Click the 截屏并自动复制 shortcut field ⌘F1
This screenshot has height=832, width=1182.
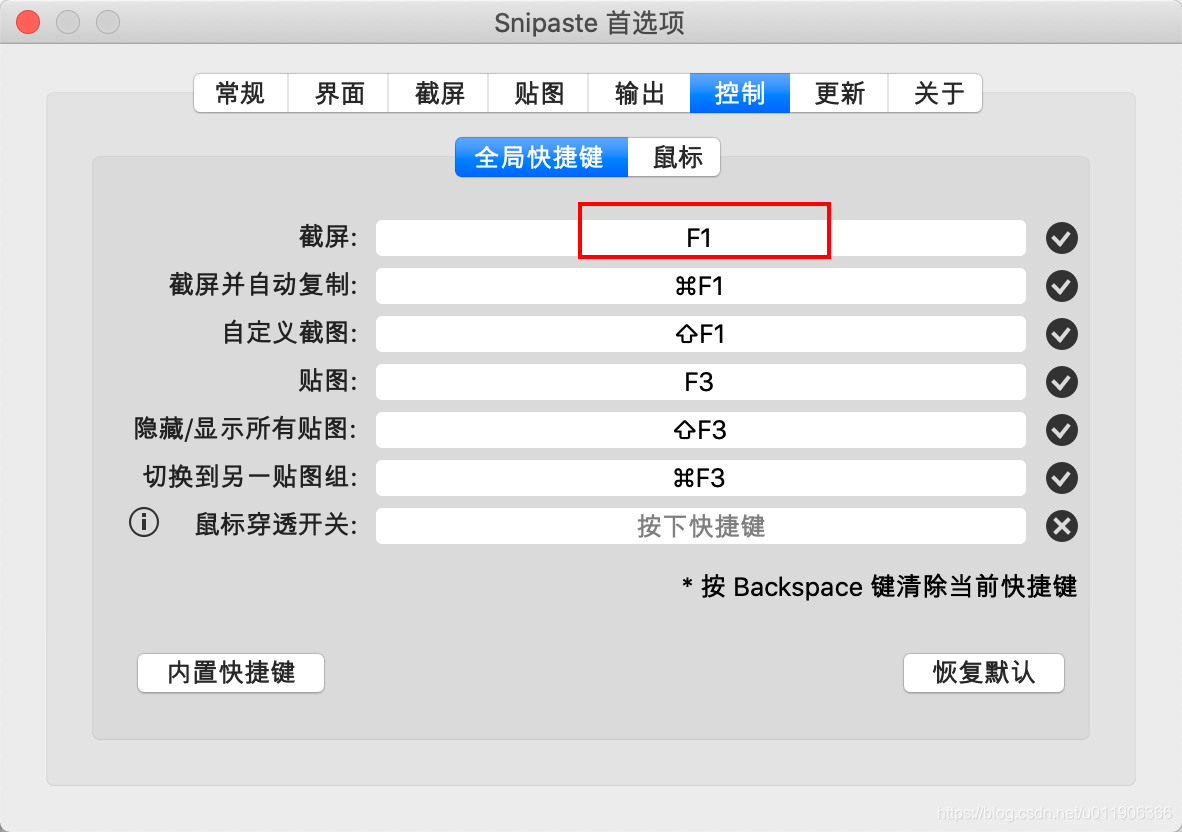click(x=700, y=286)
